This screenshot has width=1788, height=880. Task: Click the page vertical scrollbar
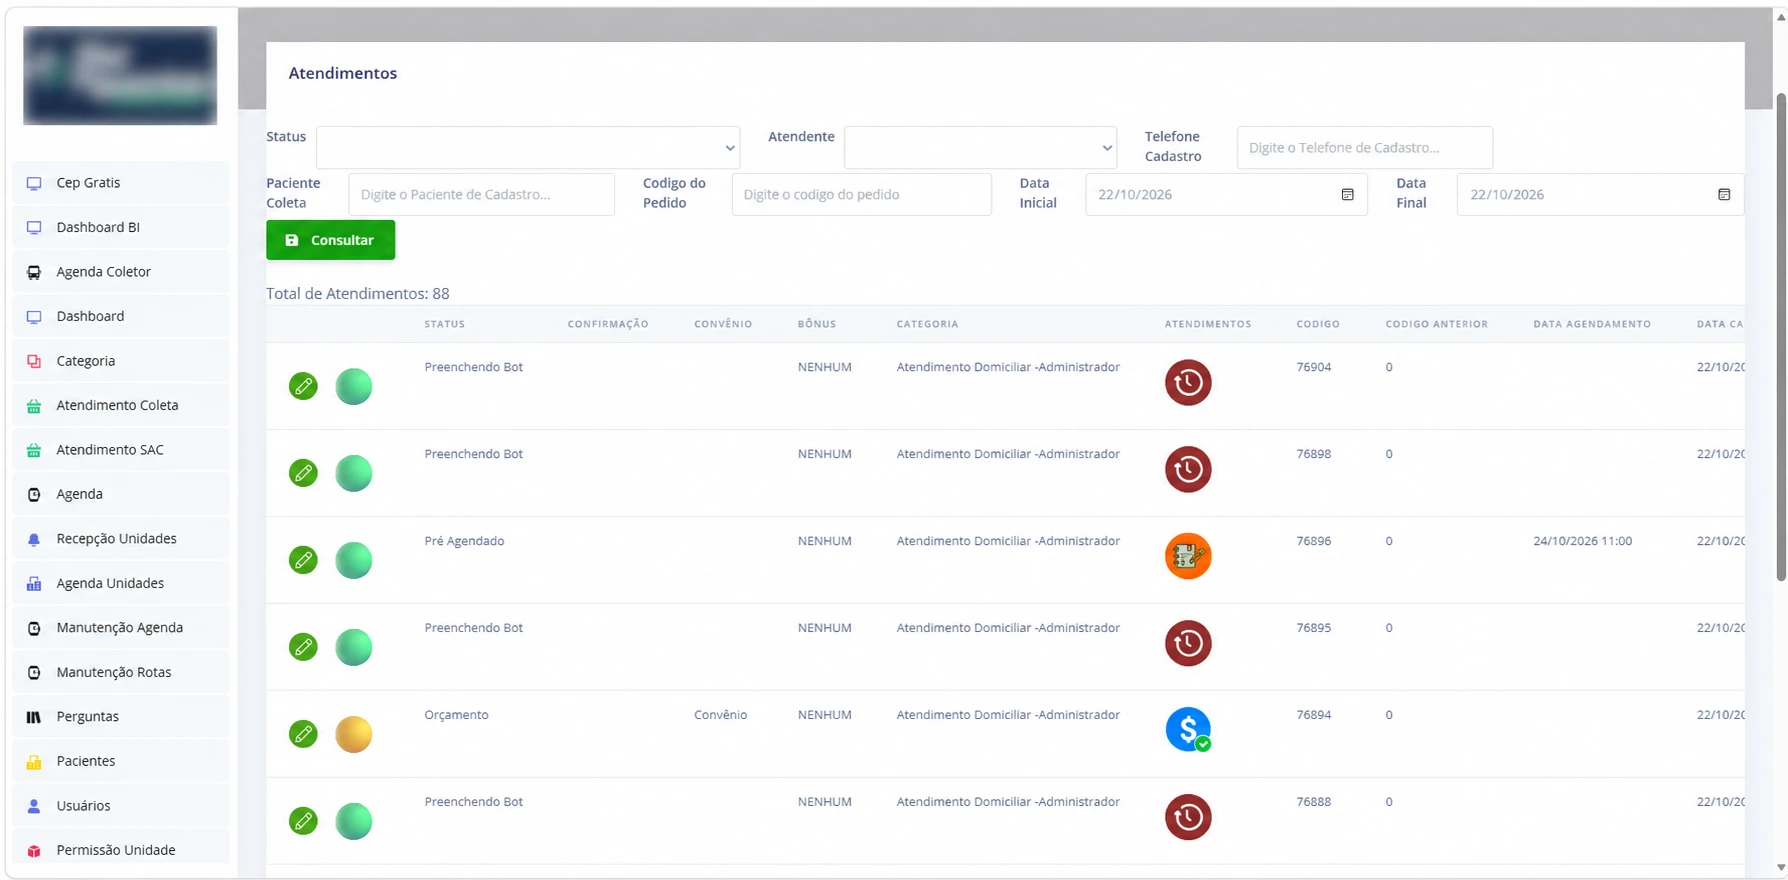1781,336
